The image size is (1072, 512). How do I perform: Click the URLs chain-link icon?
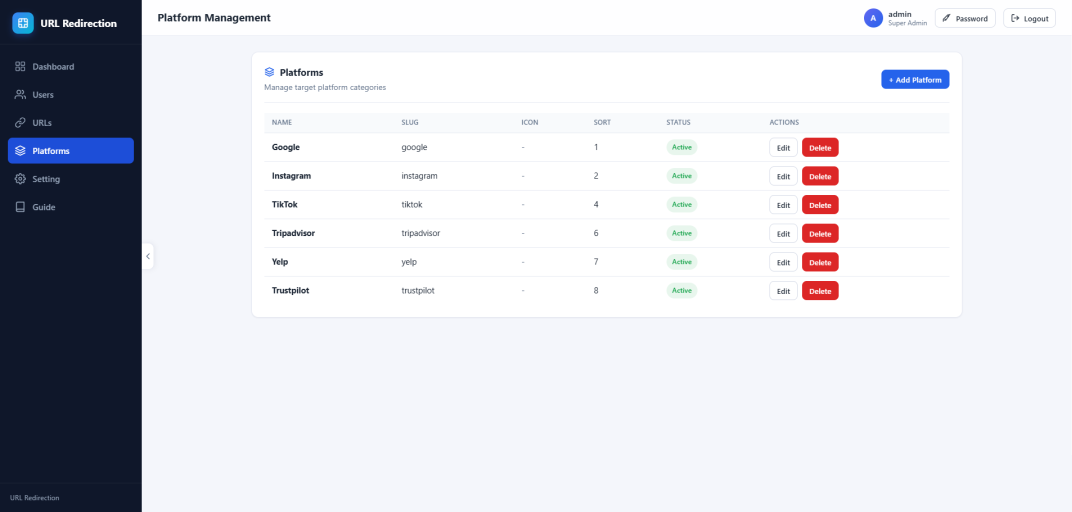point(21,123)
